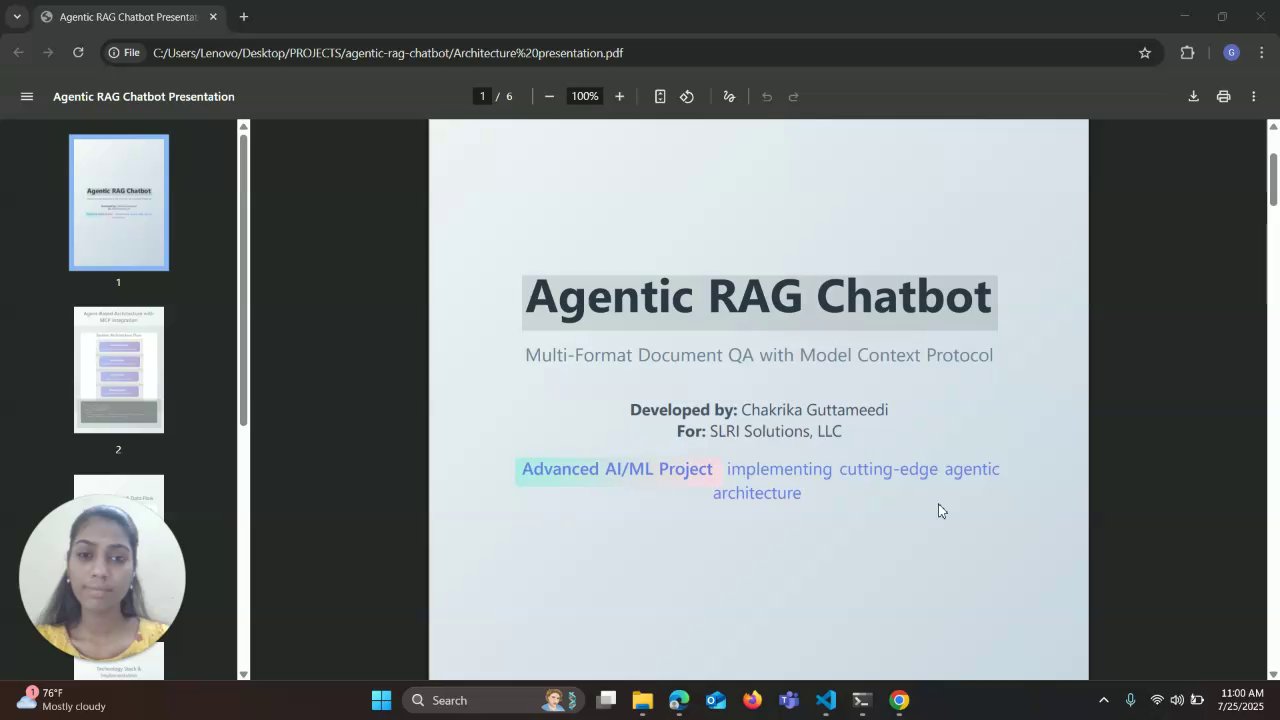The width and height of the screenshot is (1280, 720).
Task: Open the Windows Start menu
Action: click(381, 700)
